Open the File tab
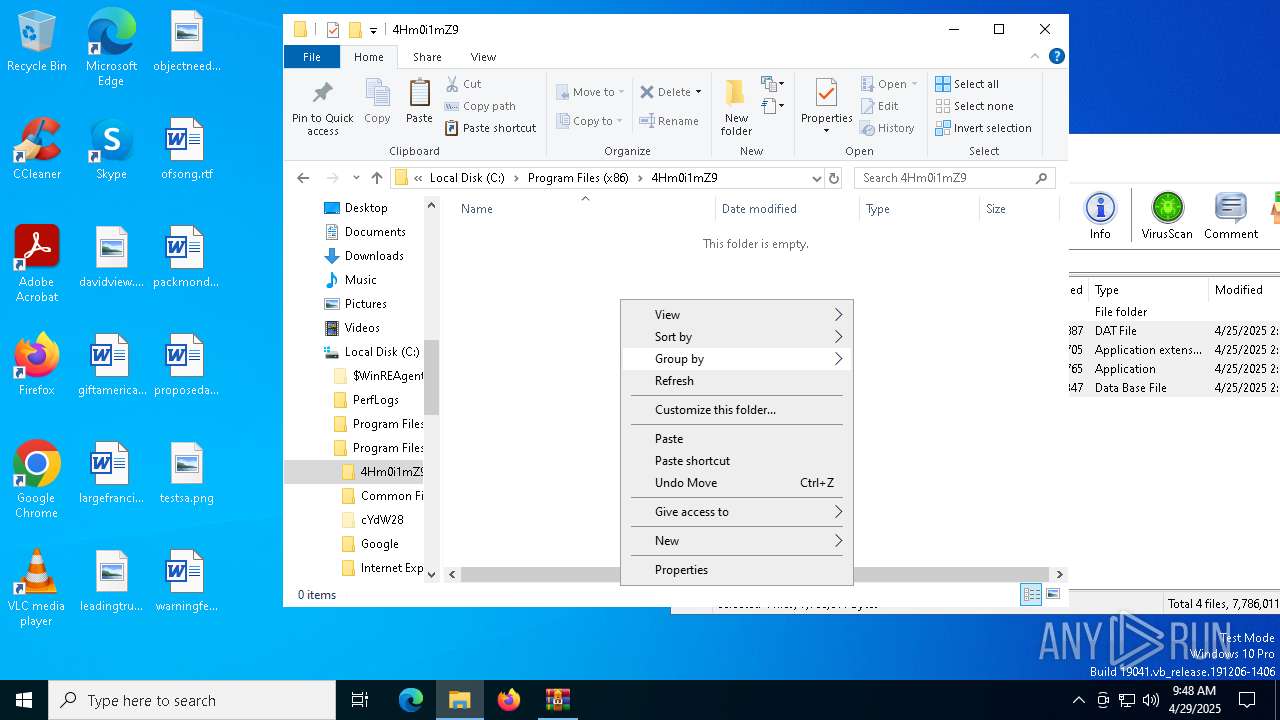Viewport: 1280px width, 720px height. (312, 57)
